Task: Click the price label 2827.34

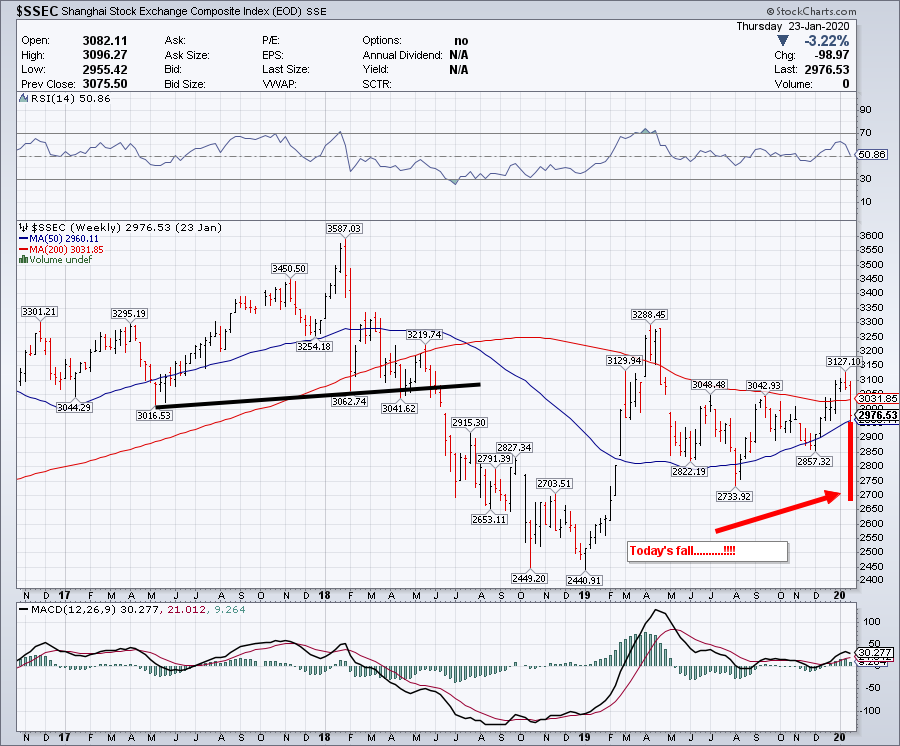Action: pyautogui.click(x=514, y=448)
